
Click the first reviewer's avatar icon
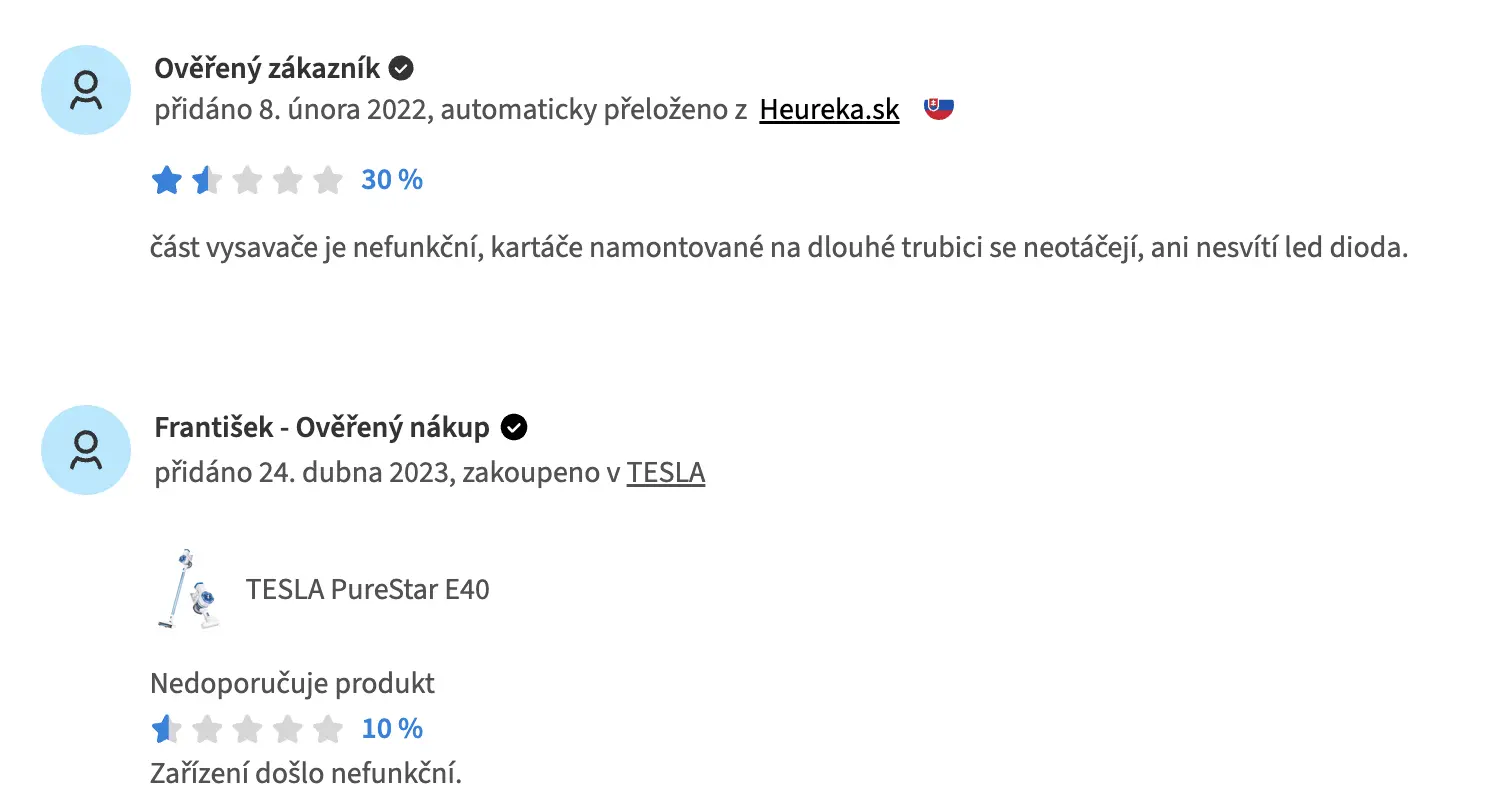tap(86, 90)
